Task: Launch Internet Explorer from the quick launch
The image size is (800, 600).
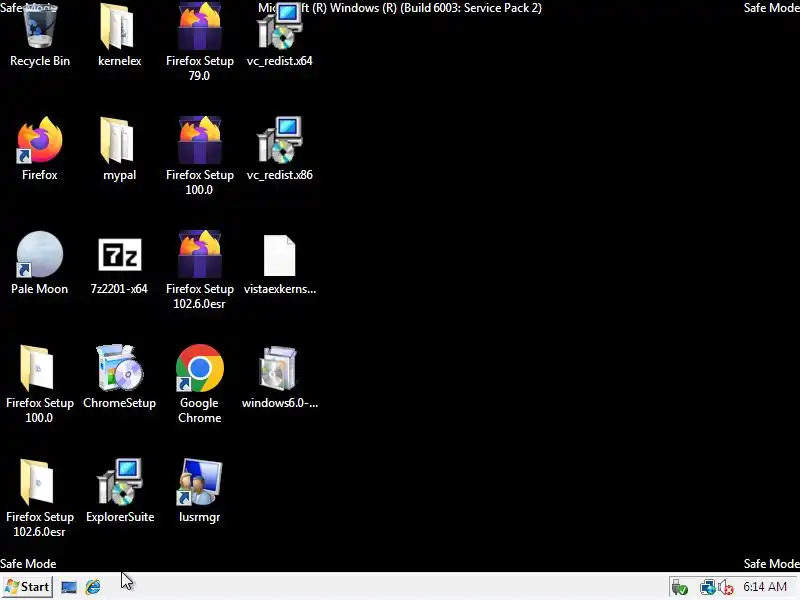Action: click(93, 587)
